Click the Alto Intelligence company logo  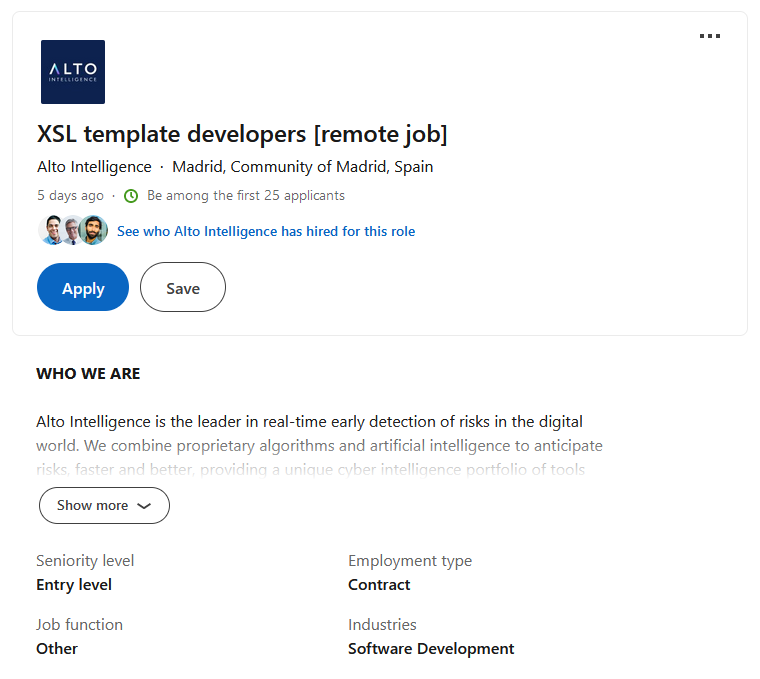73,72
